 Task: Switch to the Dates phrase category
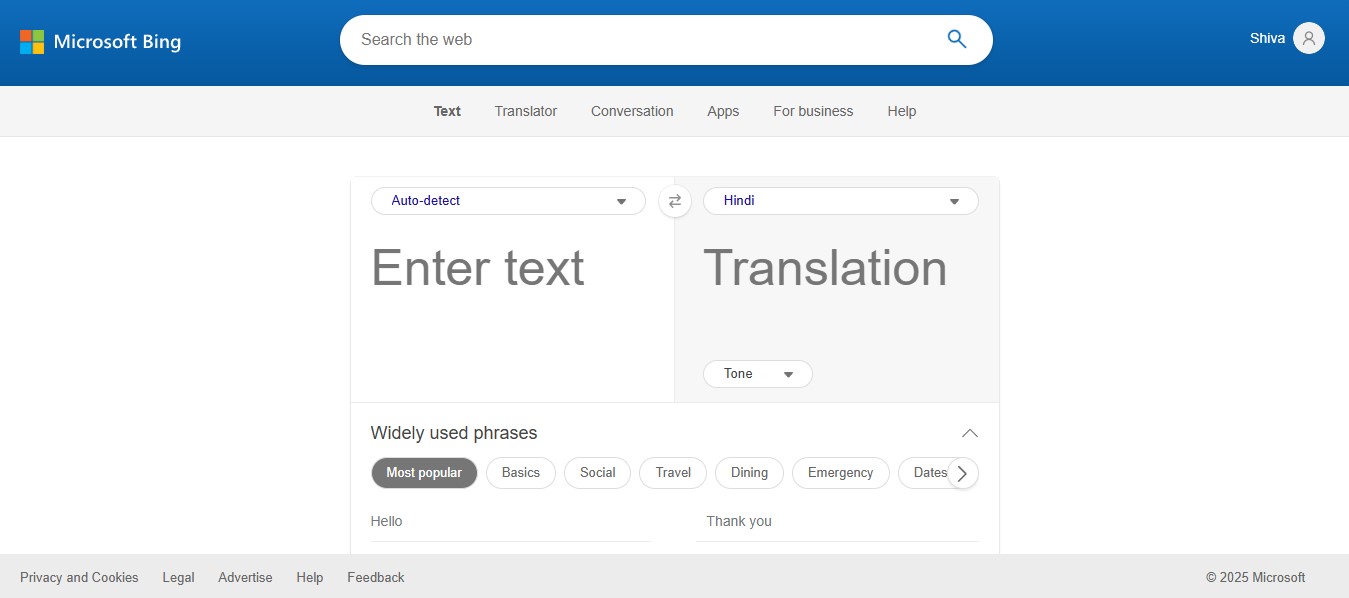929,472
